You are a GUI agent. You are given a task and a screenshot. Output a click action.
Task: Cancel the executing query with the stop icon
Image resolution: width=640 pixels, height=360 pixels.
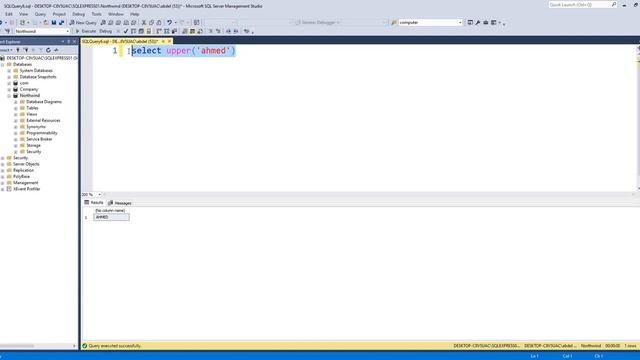(118, 31)
